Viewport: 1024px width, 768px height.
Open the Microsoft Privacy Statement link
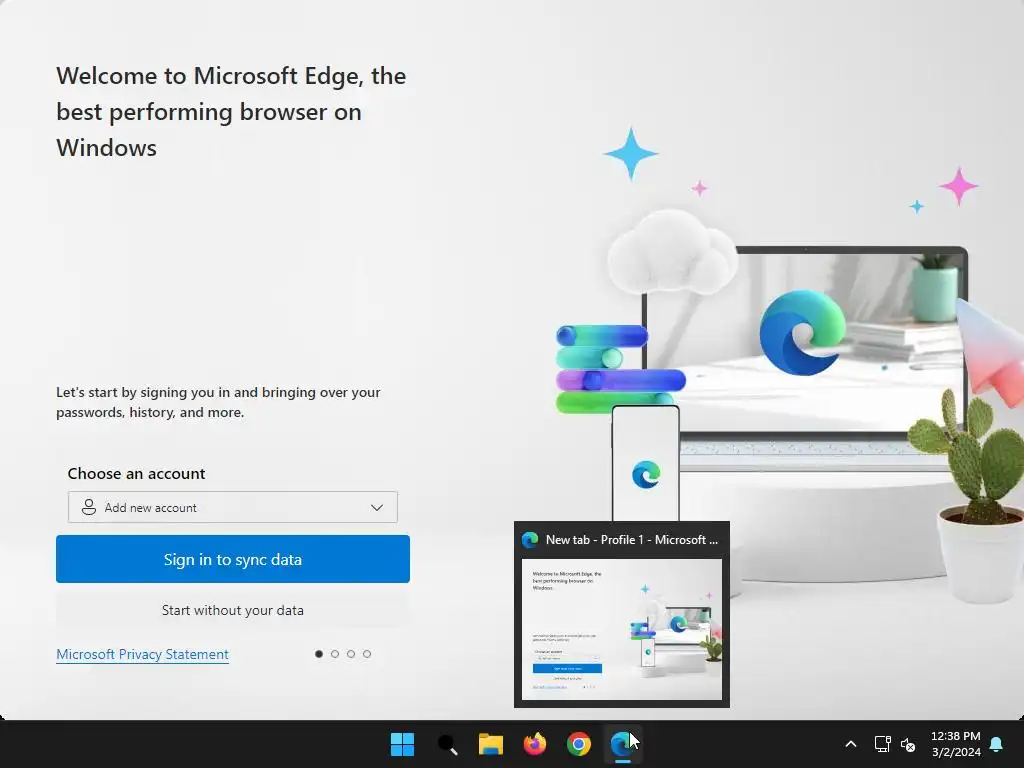point(142,654)
